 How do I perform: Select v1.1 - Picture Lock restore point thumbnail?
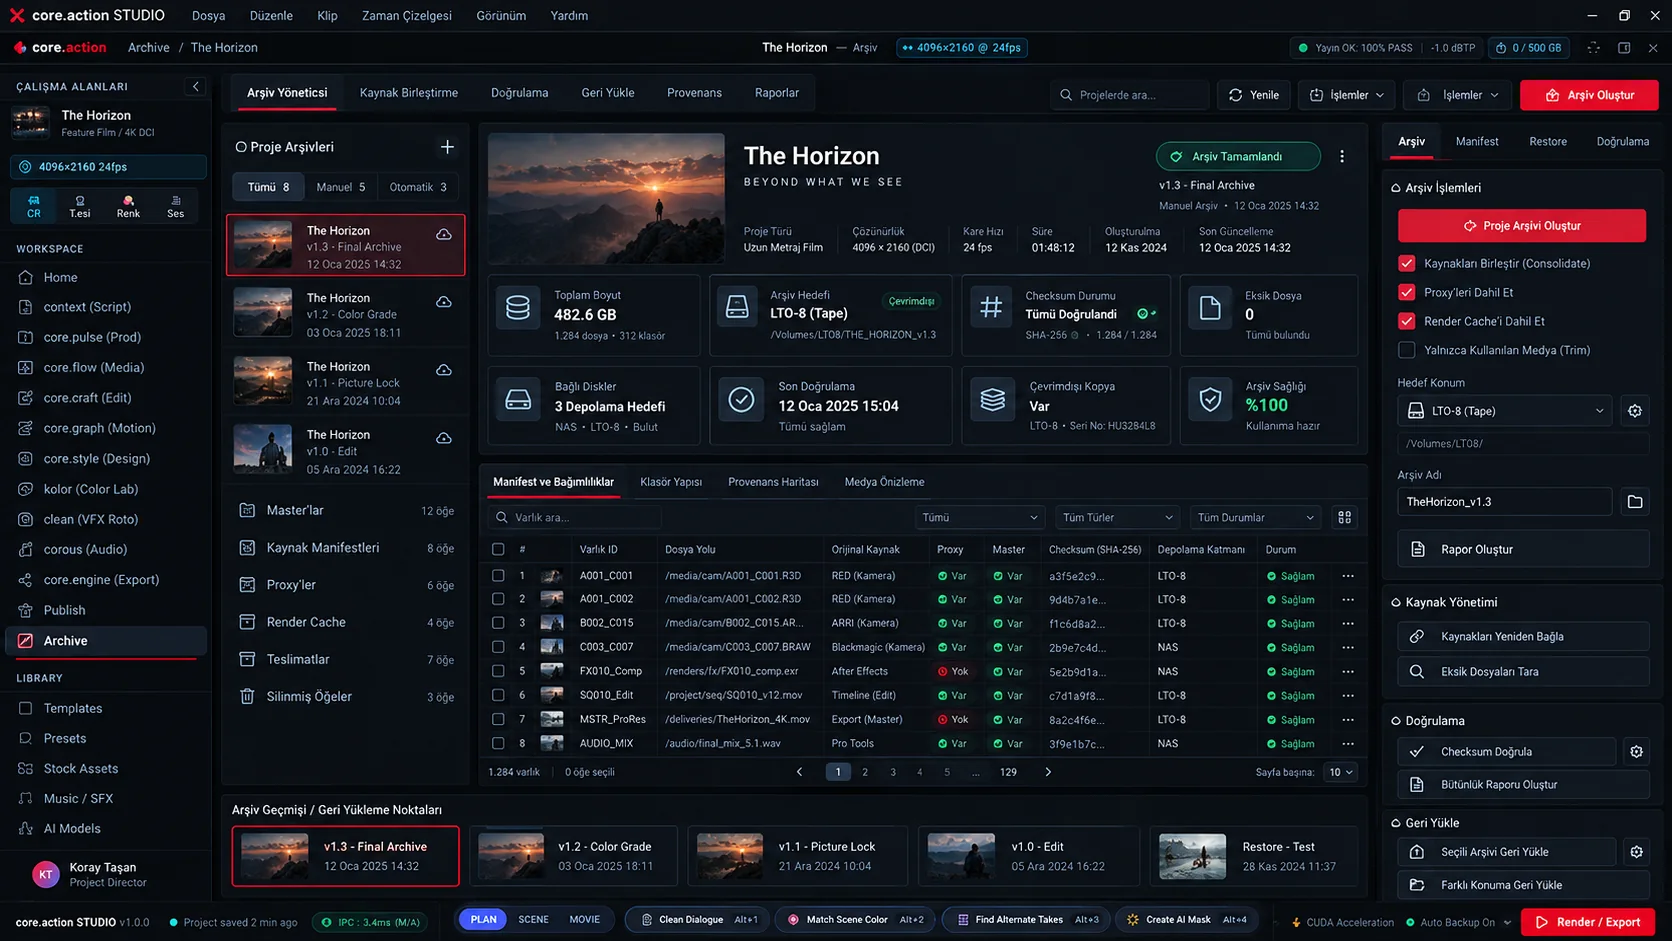730,857
